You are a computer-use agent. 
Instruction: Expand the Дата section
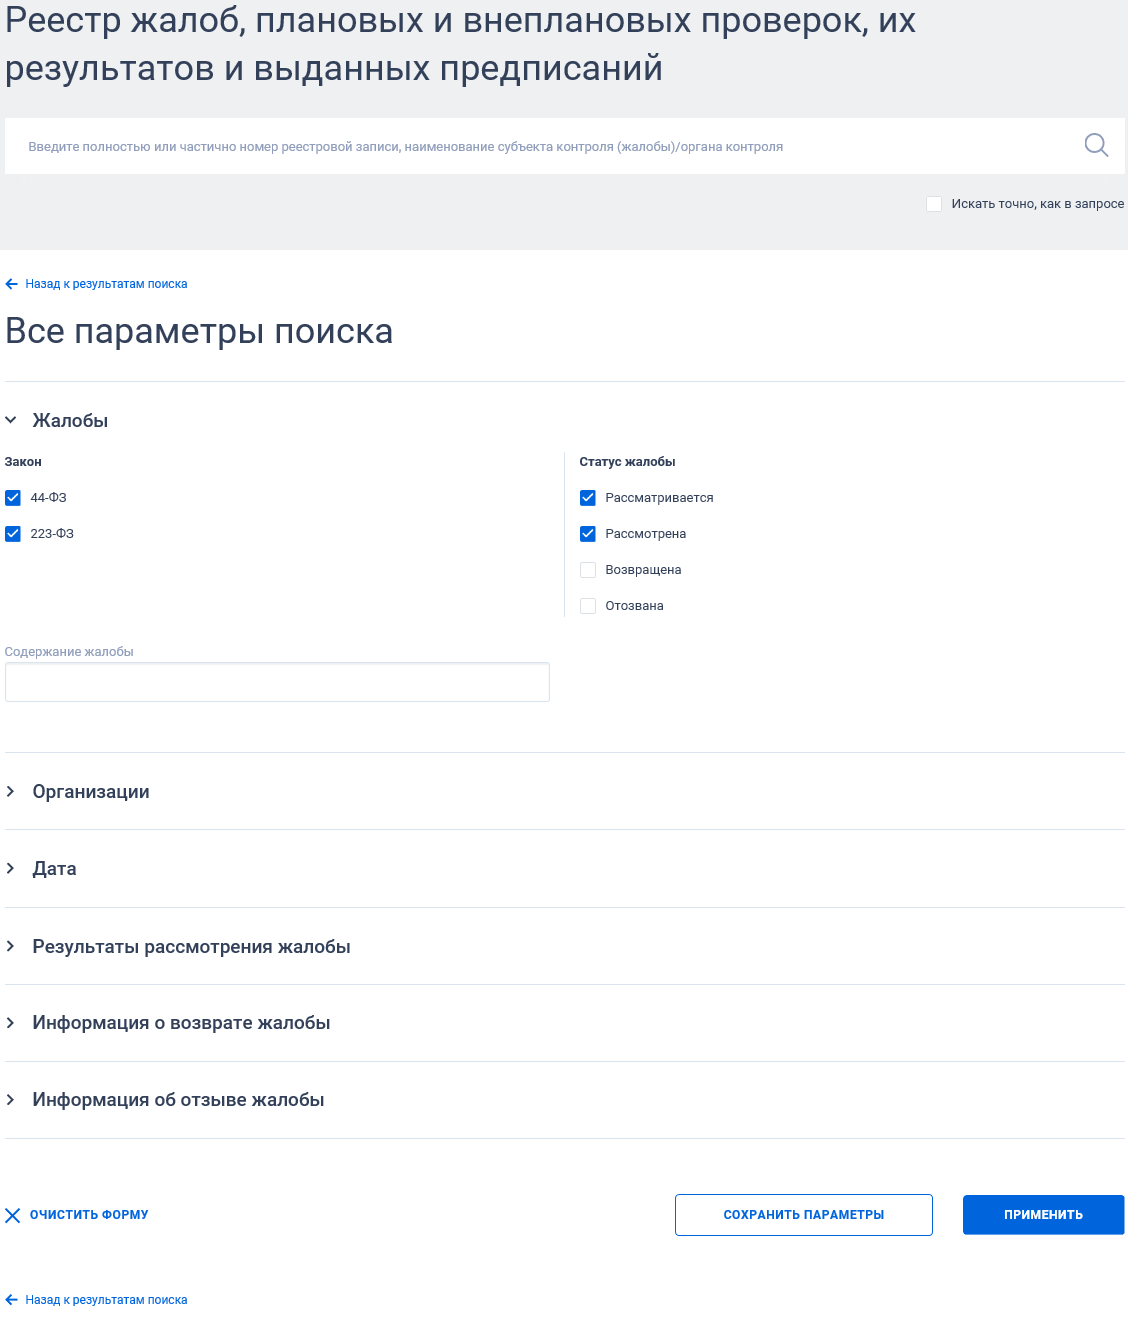pos(11,869)
